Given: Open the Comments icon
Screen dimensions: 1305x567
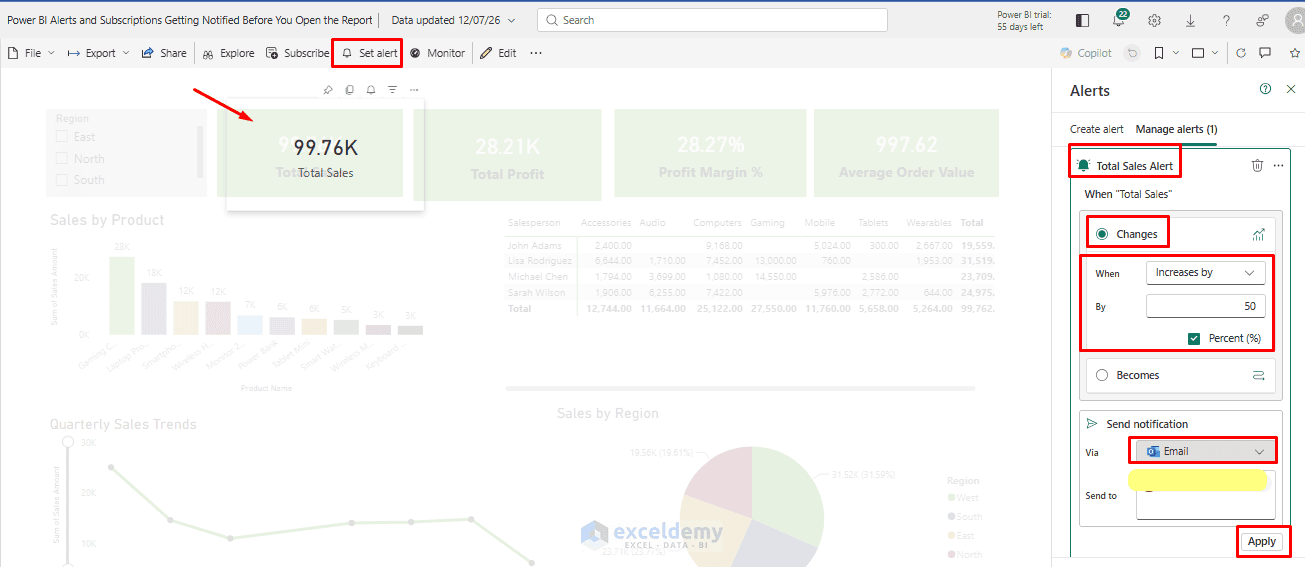Looking at the screenshot, I should click(x=1265, y=53).
